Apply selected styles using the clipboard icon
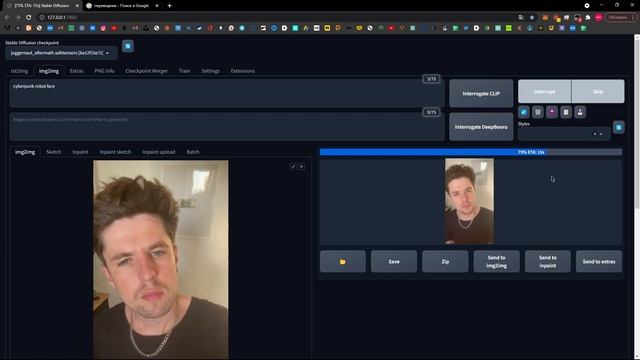 tap(566, 112)
